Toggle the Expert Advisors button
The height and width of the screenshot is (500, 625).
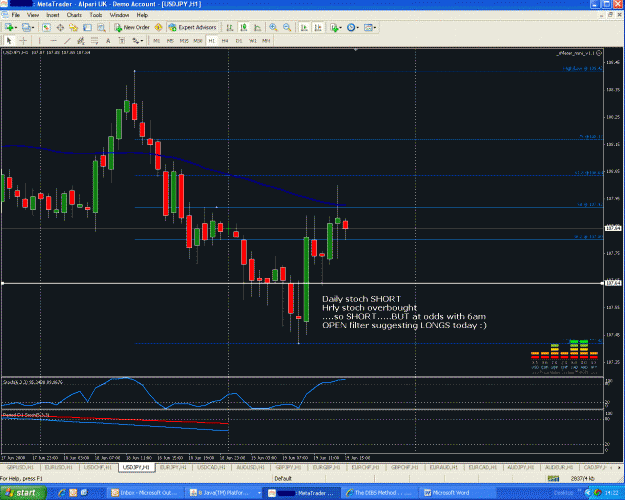193,27
